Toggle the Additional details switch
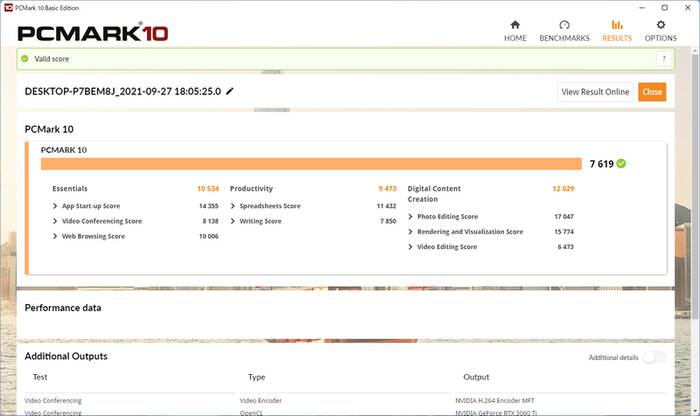 point(654,357)
